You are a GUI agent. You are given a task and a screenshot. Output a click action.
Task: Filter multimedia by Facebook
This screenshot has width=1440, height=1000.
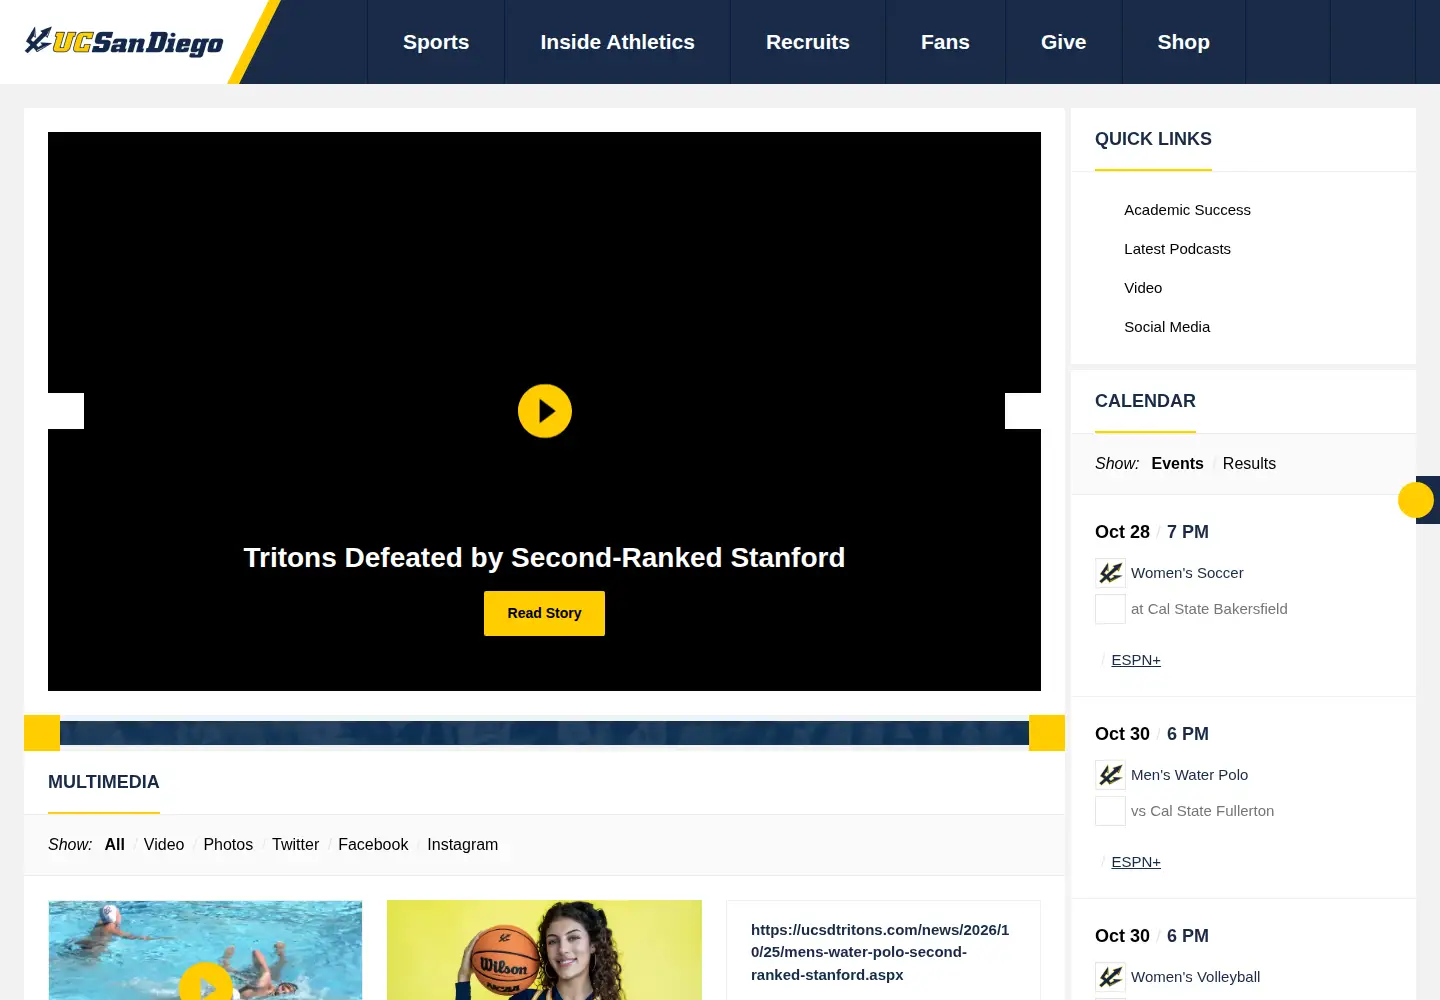[373, 845]
